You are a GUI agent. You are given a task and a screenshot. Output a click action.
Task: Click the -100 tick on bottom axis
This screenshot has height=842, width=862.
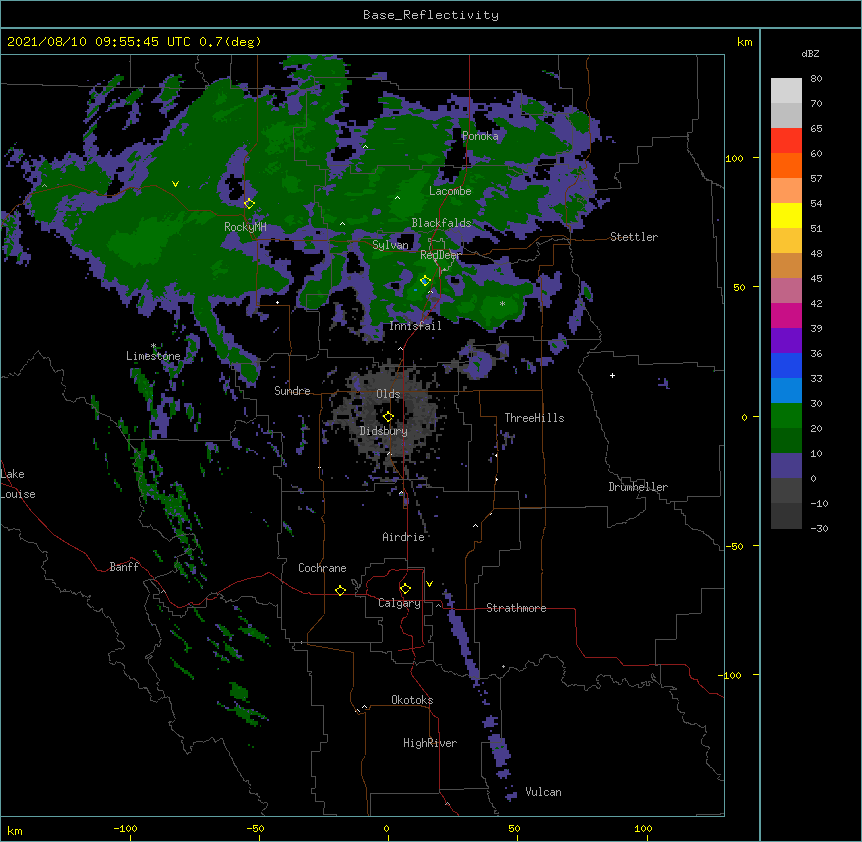(x=125, y=828)
